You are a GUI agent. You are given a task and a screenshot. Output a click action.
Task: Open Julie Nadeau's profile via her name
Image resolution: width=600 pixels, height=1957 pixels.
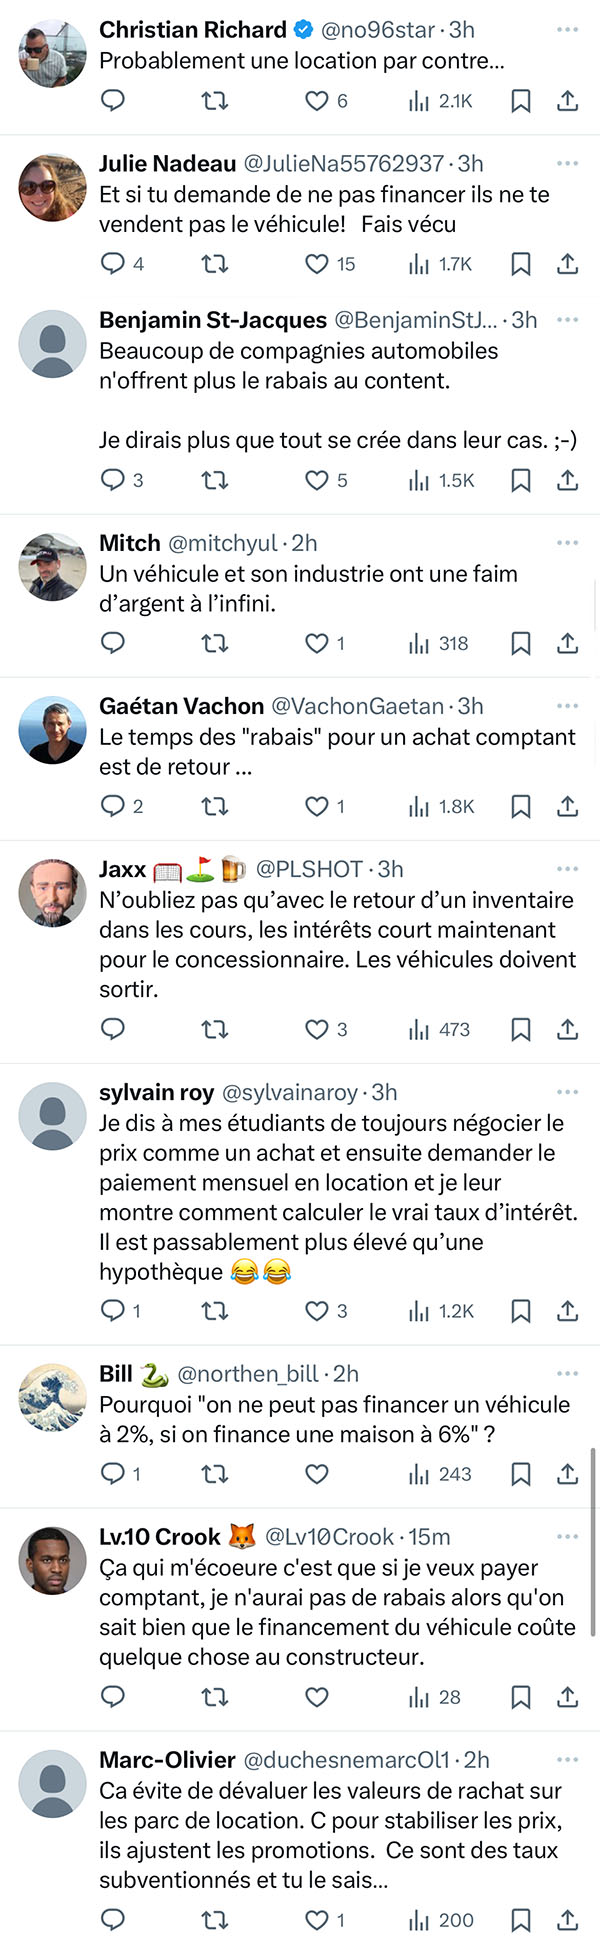[168, 163]
